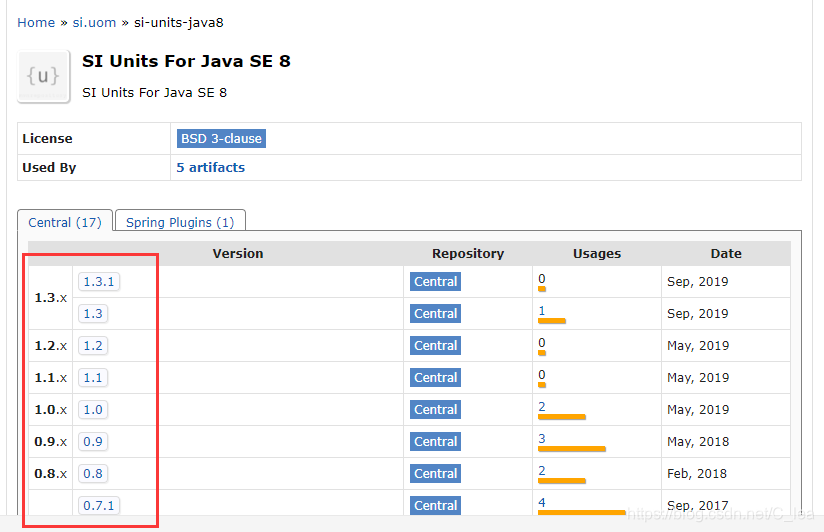
Task: Switch to the Central (17) tab
Action: pyautogui.click(x=65, y=222)
